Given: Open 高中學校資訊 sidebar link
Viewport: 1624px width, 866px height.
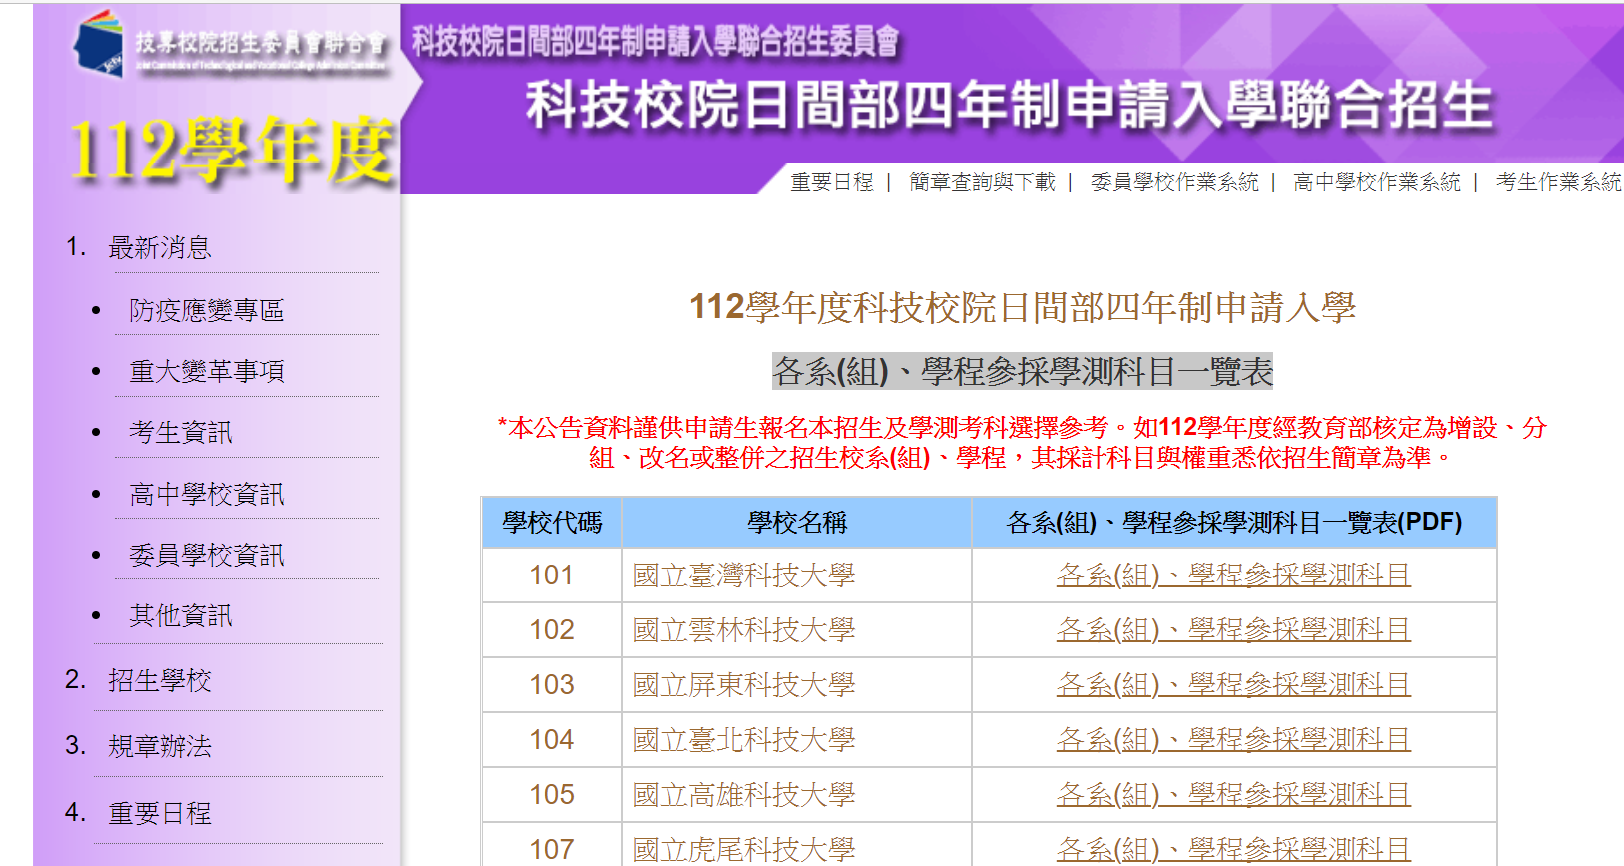Looking at the screenshot, I should (x=207, y=494).
